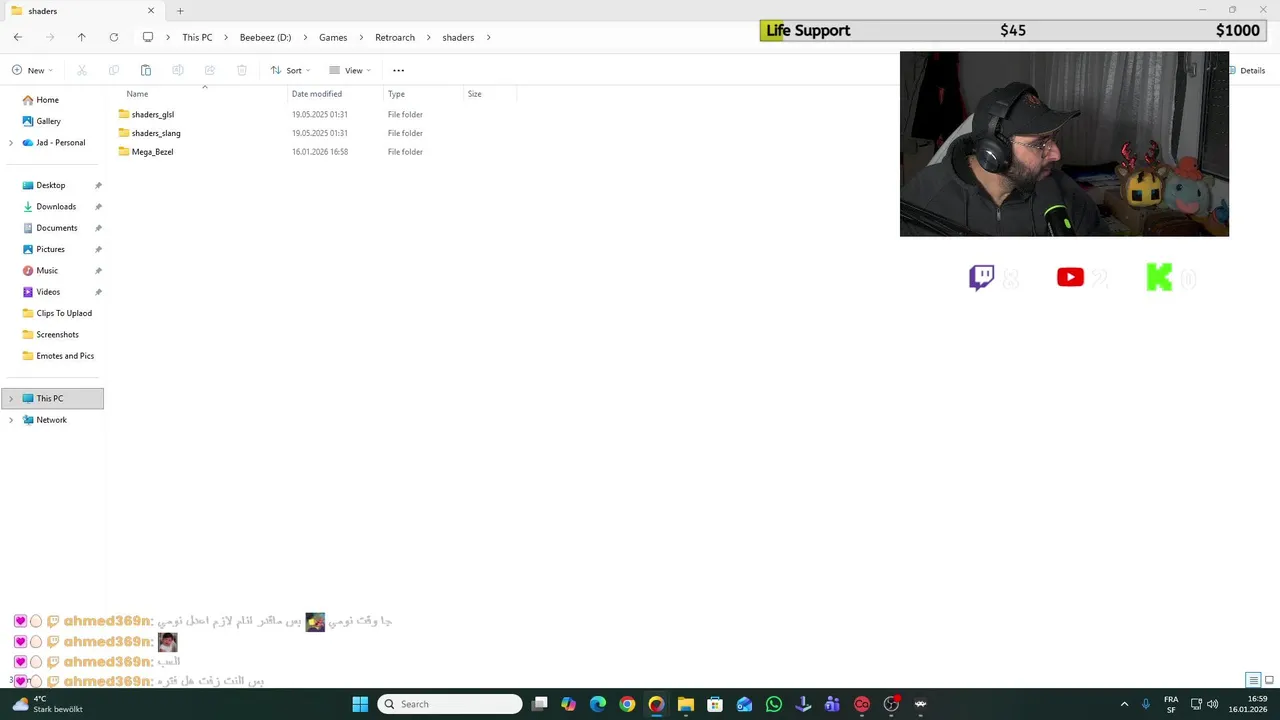Open the PC icon breadcrumb root

(x=148, y=37)
